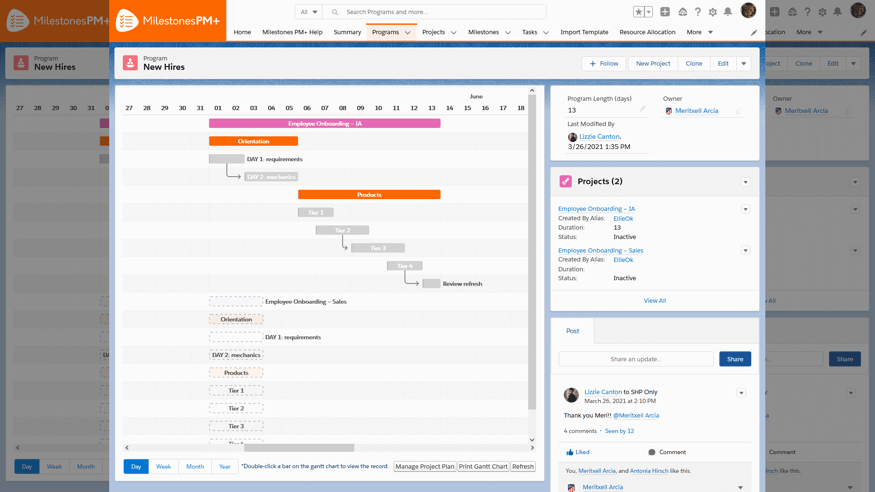Viewport: 875px width, 492px height.
Task: Open the Projects related list menu arrow
Action: click(746, 182)
